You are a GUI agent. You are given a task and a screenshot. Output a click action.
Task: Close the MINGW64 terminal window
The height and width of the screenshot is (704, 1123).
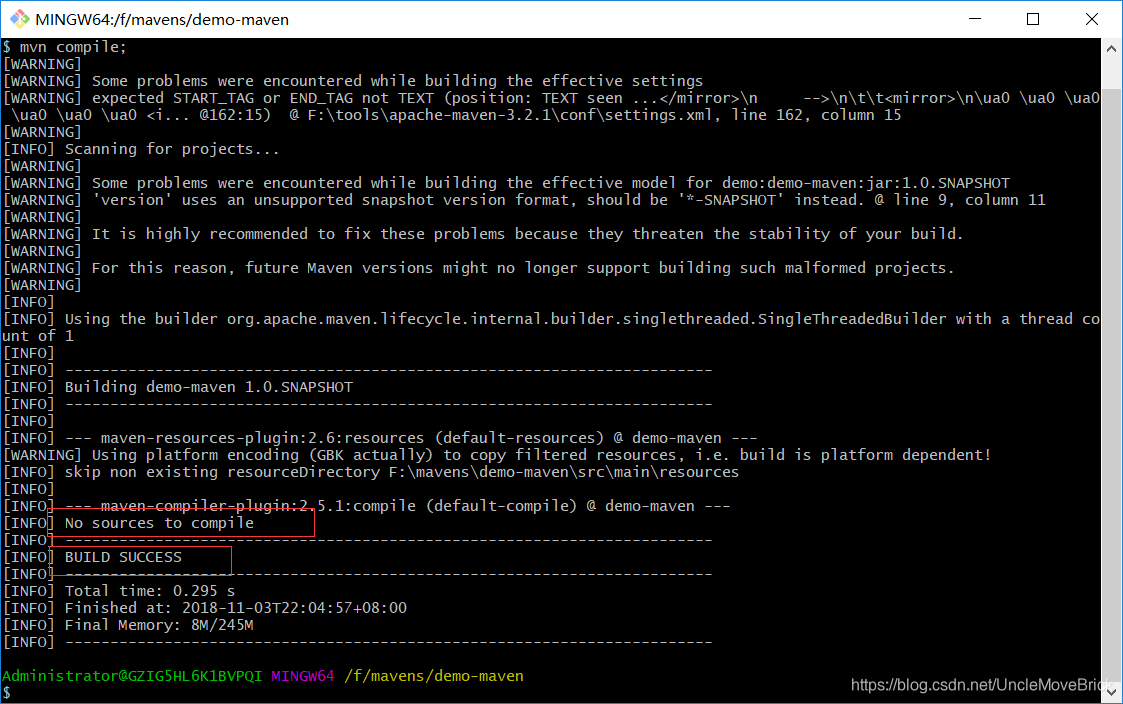pyautogui.click(x=1091, y=19)
